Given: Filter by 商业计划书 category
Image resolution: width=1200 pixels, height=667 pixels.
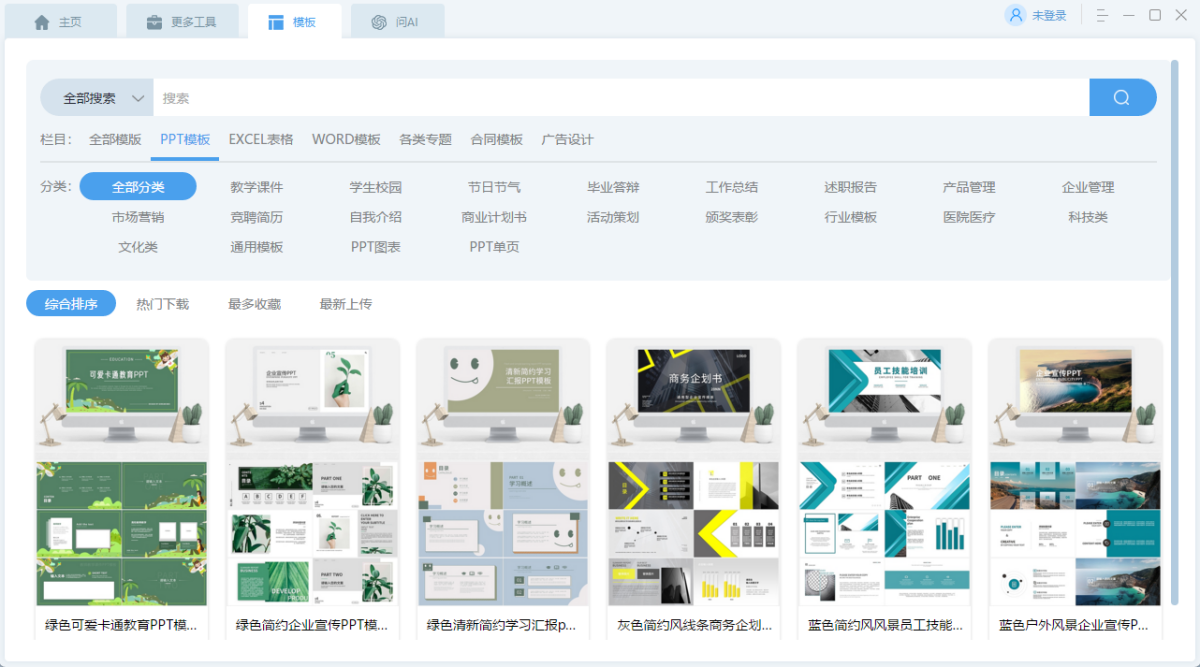Looking at the screenshot, I should click(494, 217).
